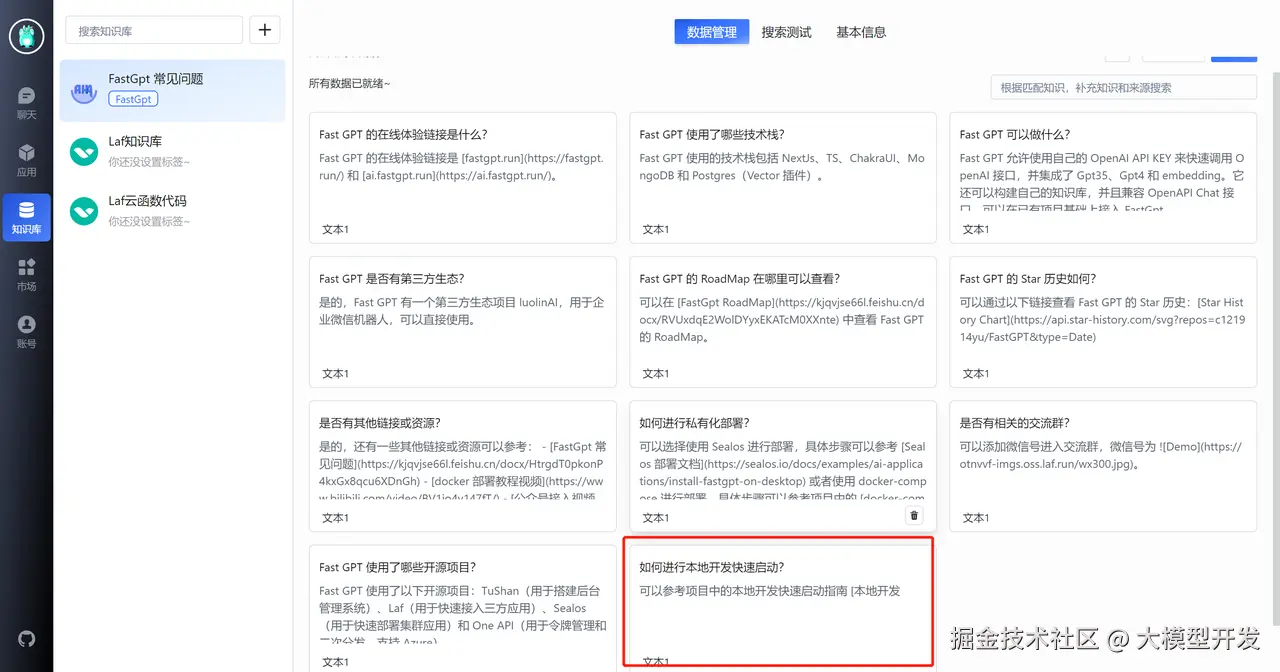Click 文本1 label on 交流群 card

pos(975,518)
